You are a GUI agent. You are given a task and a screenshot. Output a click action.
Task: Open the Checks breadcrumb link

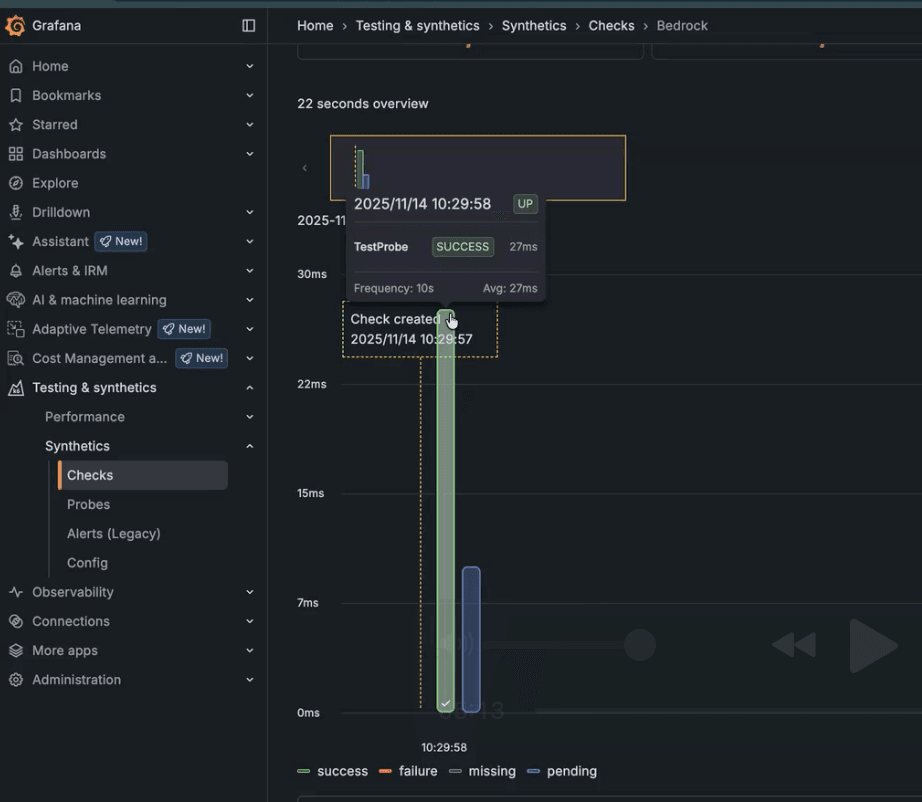pyautogui.click(x=611, y=25)
